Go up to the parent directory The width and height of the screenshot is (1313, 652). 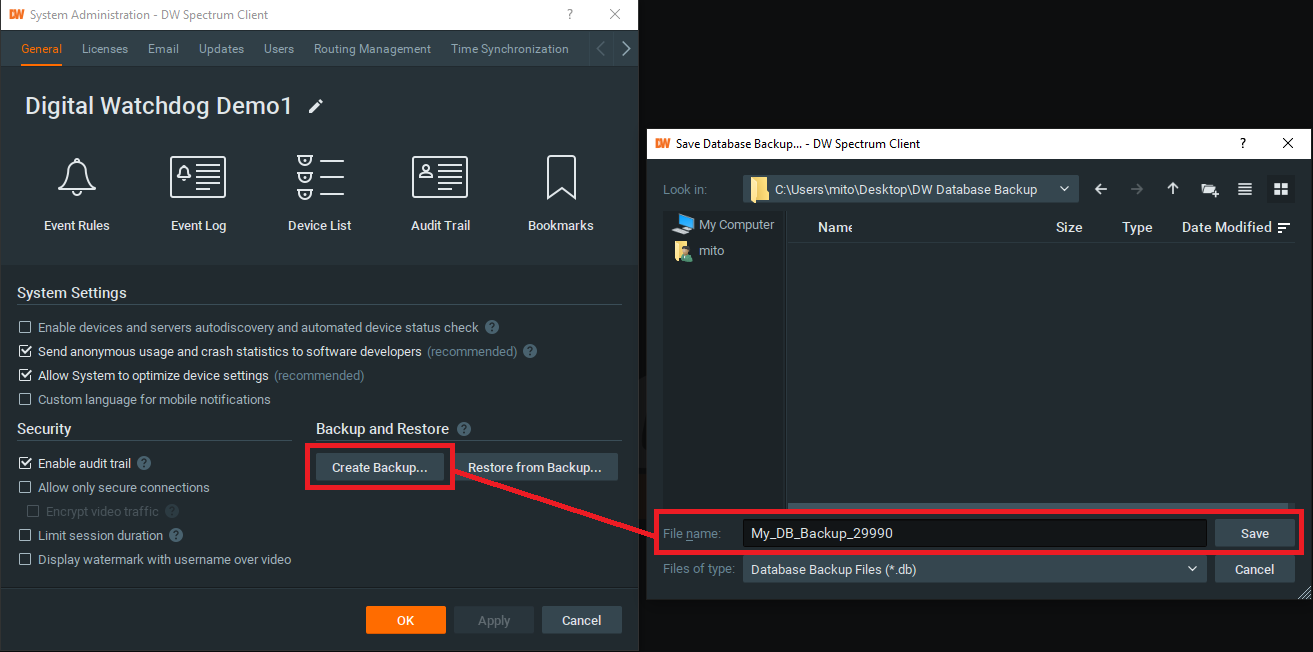[x=1173, y=189]
